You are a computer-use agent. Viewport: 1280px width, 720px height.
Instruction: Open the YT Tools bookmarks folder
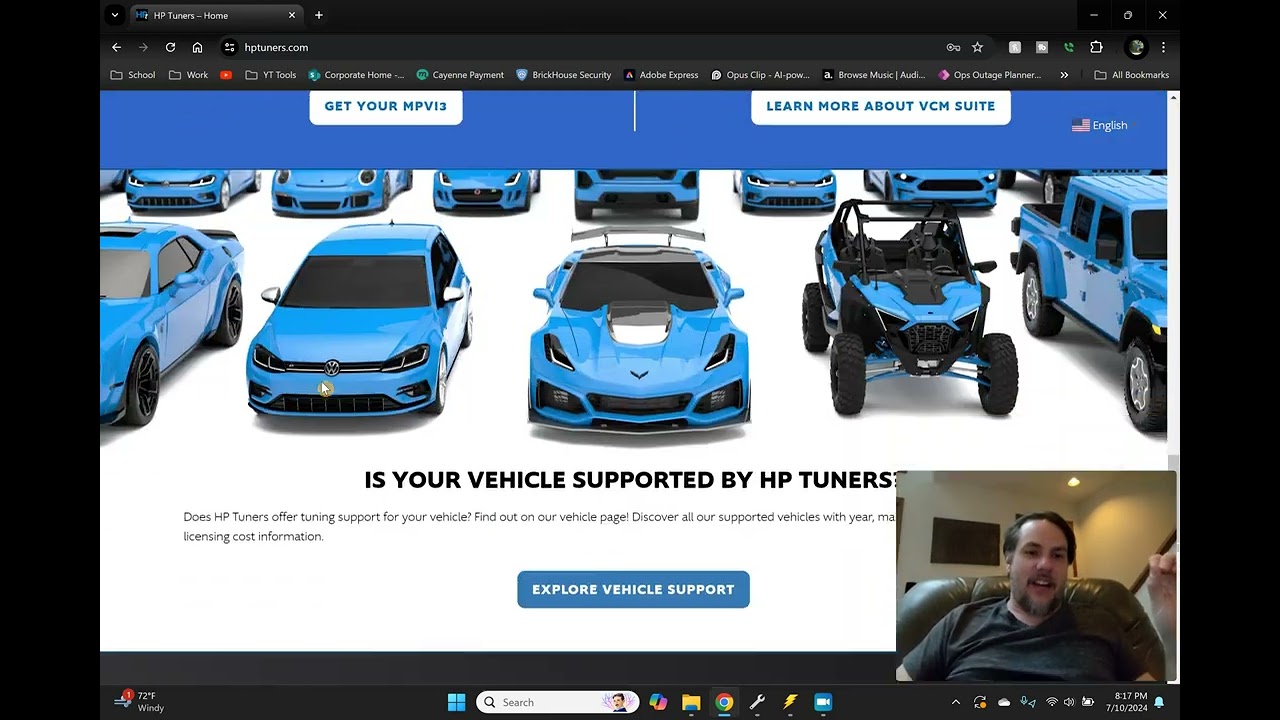(x=270, y=75)
